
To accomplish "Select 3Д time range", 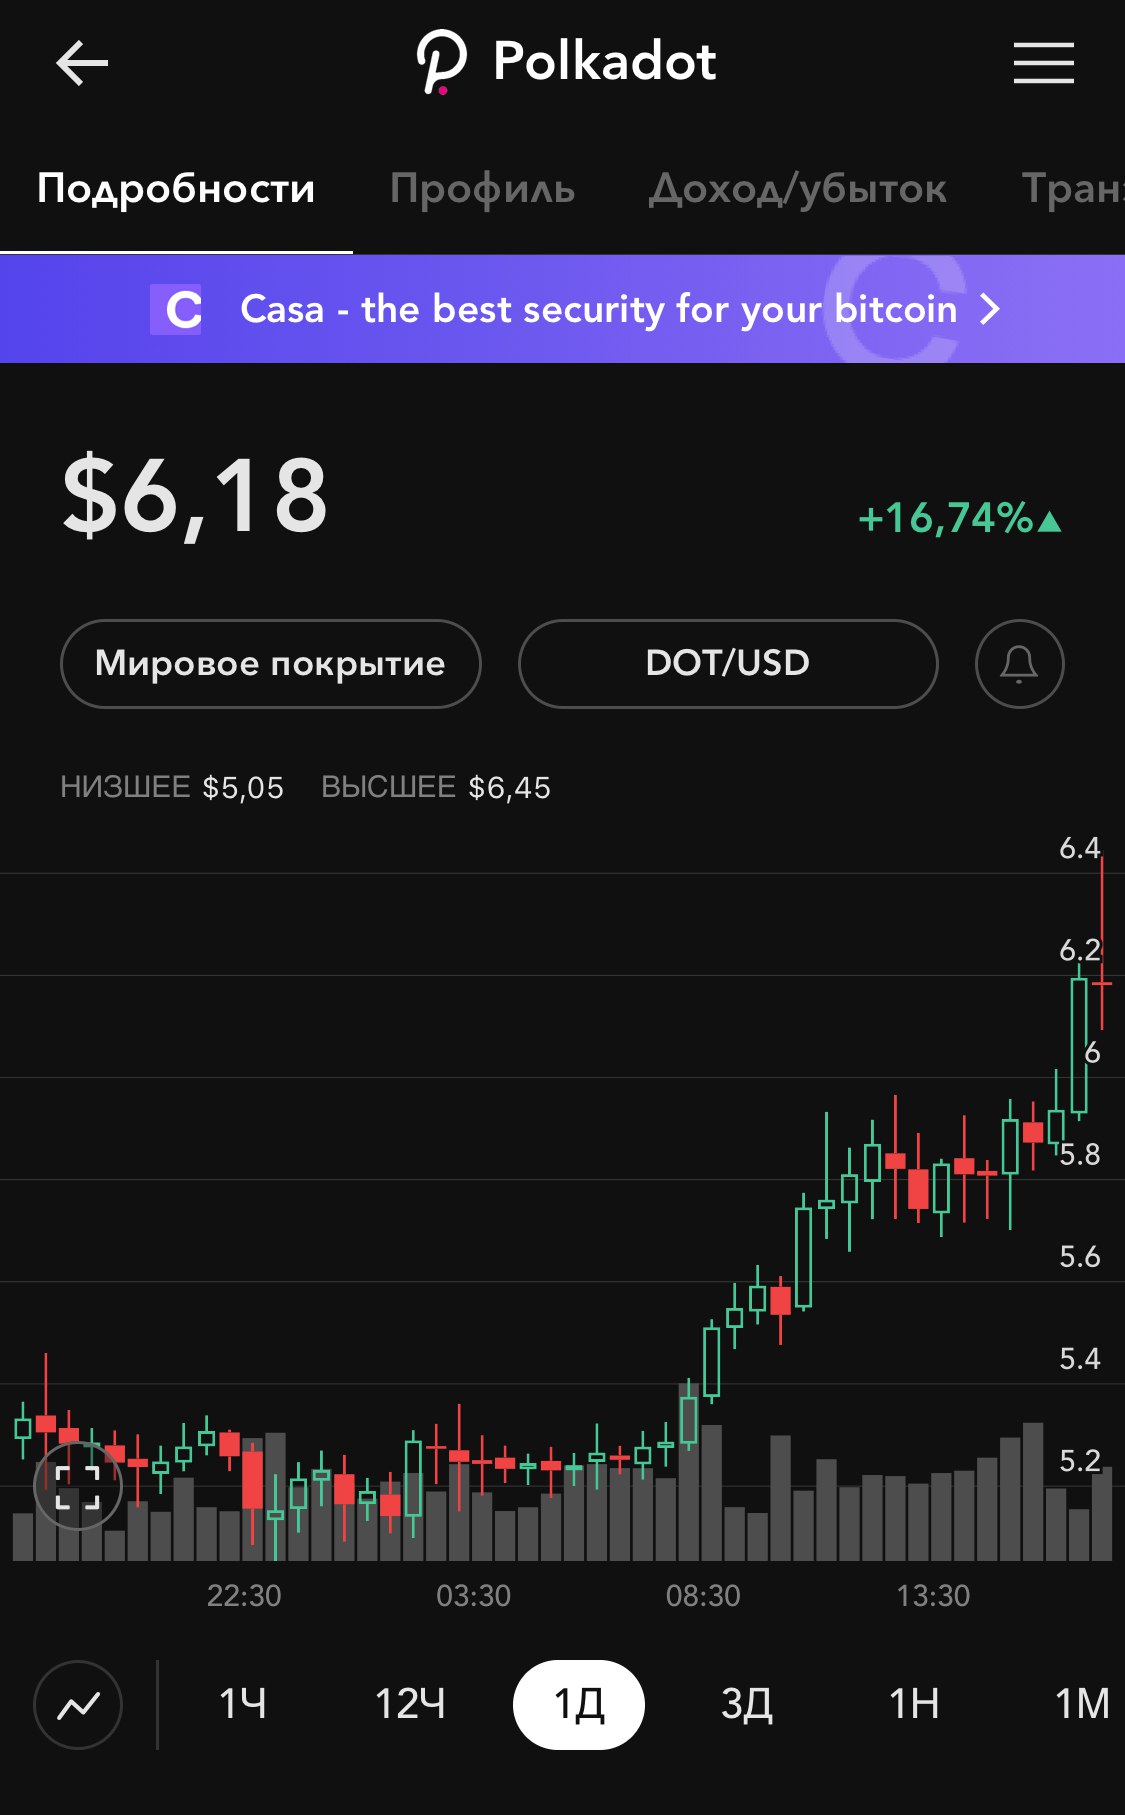I will pyautogui.click(x=747, y=1705).
